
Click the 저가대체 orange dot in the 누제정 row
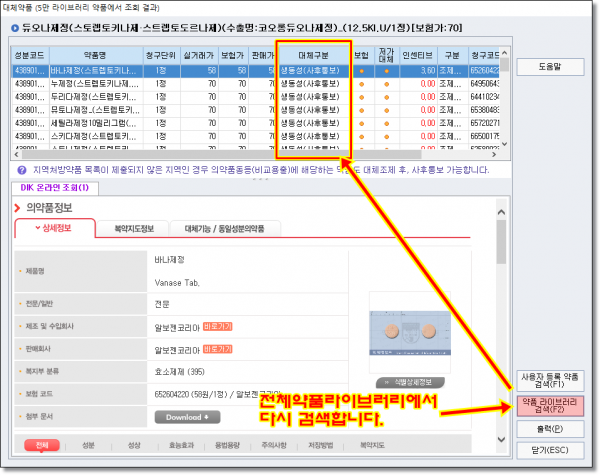[386, 85]
